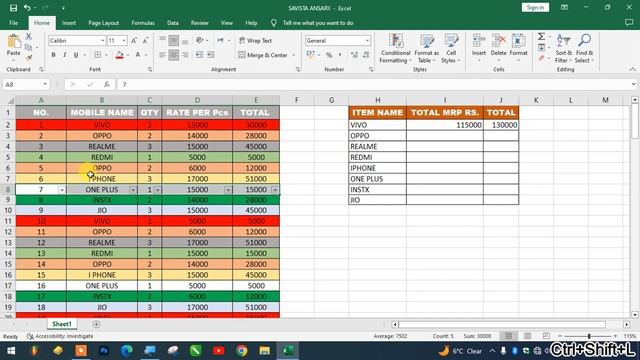
Task: Toggle Align Left button
Action: [x=162, y=55]
